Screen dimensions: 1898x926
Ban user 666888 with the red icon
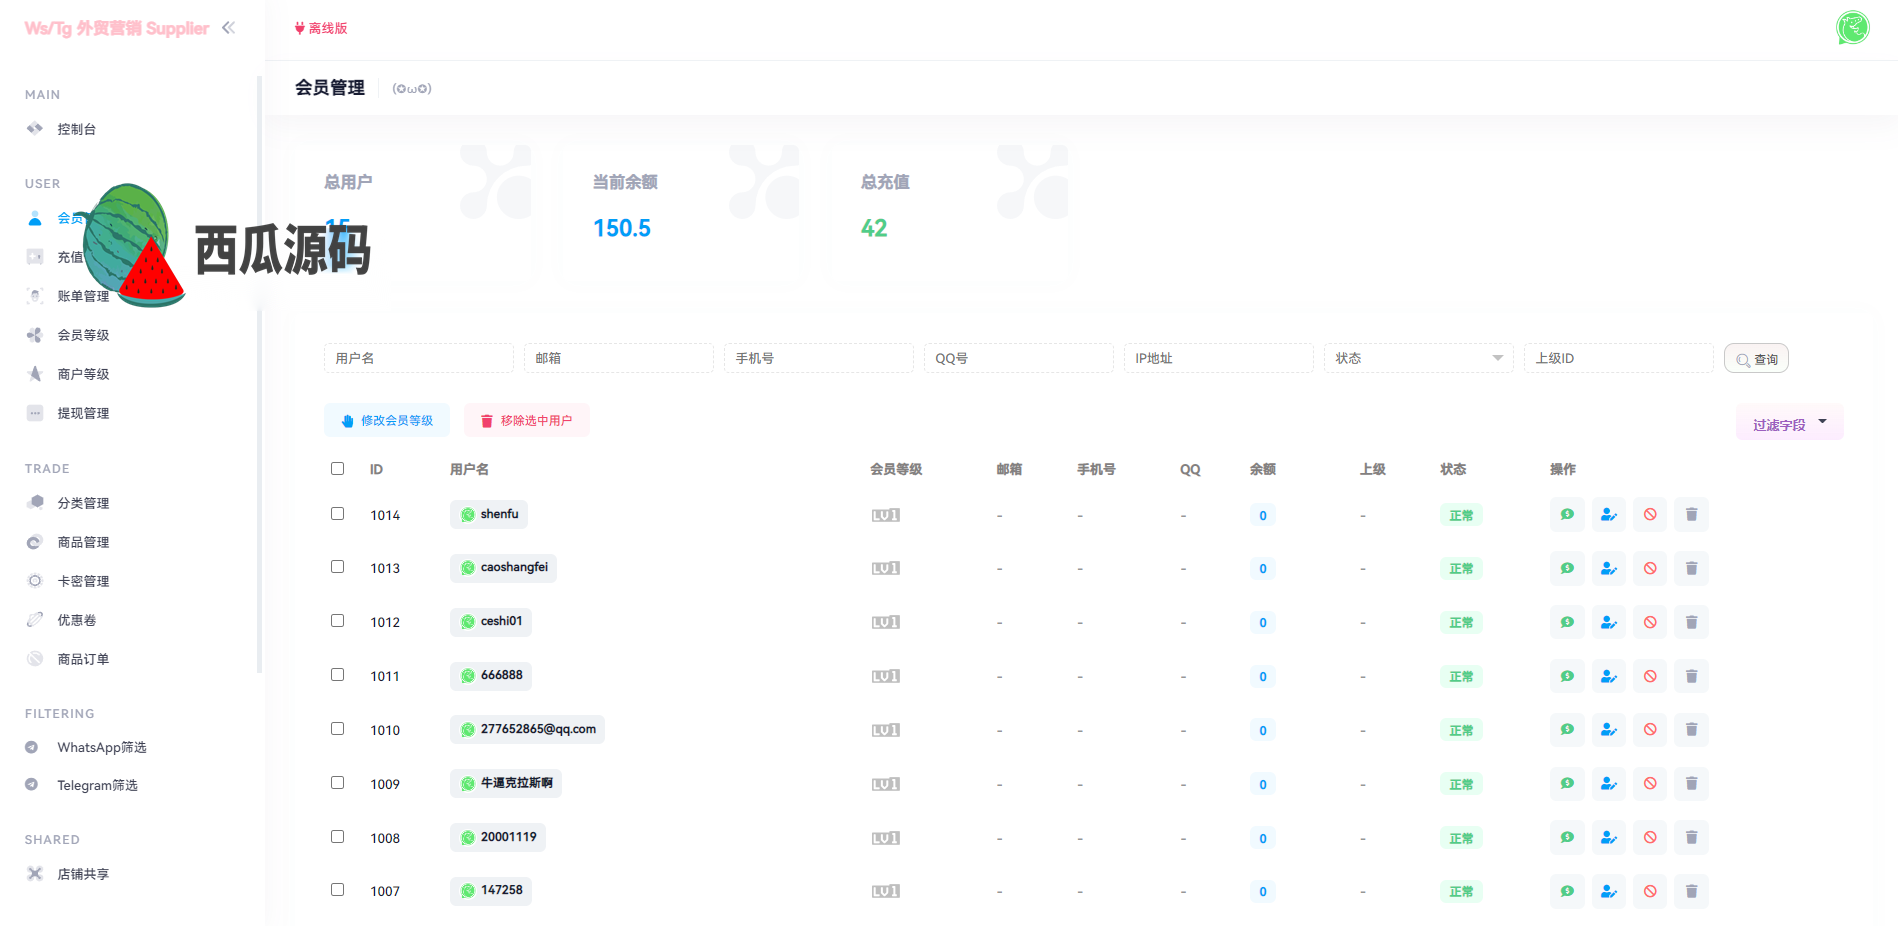pyautogui.click(x=1650, y=677)
